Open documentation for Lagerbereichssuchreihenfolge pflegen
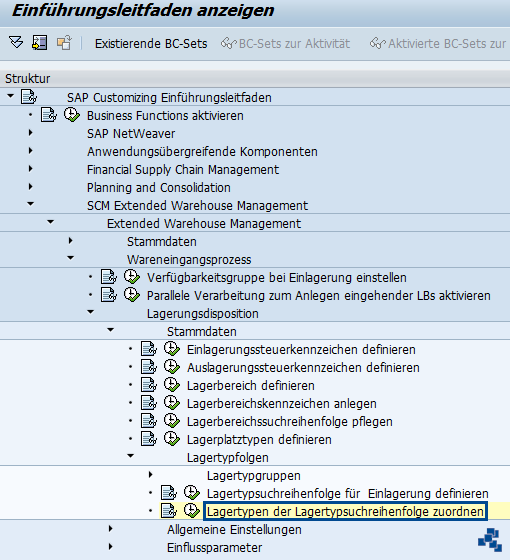 pyautogui.click(x=149, y=421)
